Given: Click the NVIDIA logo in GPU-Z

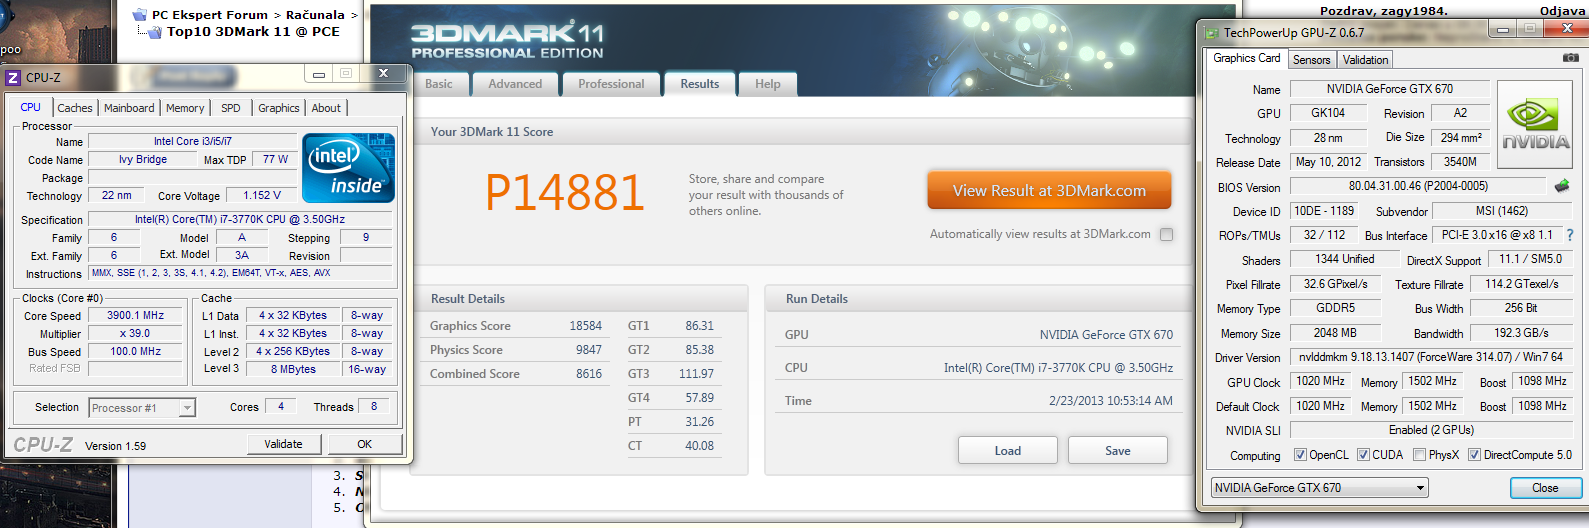Looking at the screenshot, I should pos(1536,125).
